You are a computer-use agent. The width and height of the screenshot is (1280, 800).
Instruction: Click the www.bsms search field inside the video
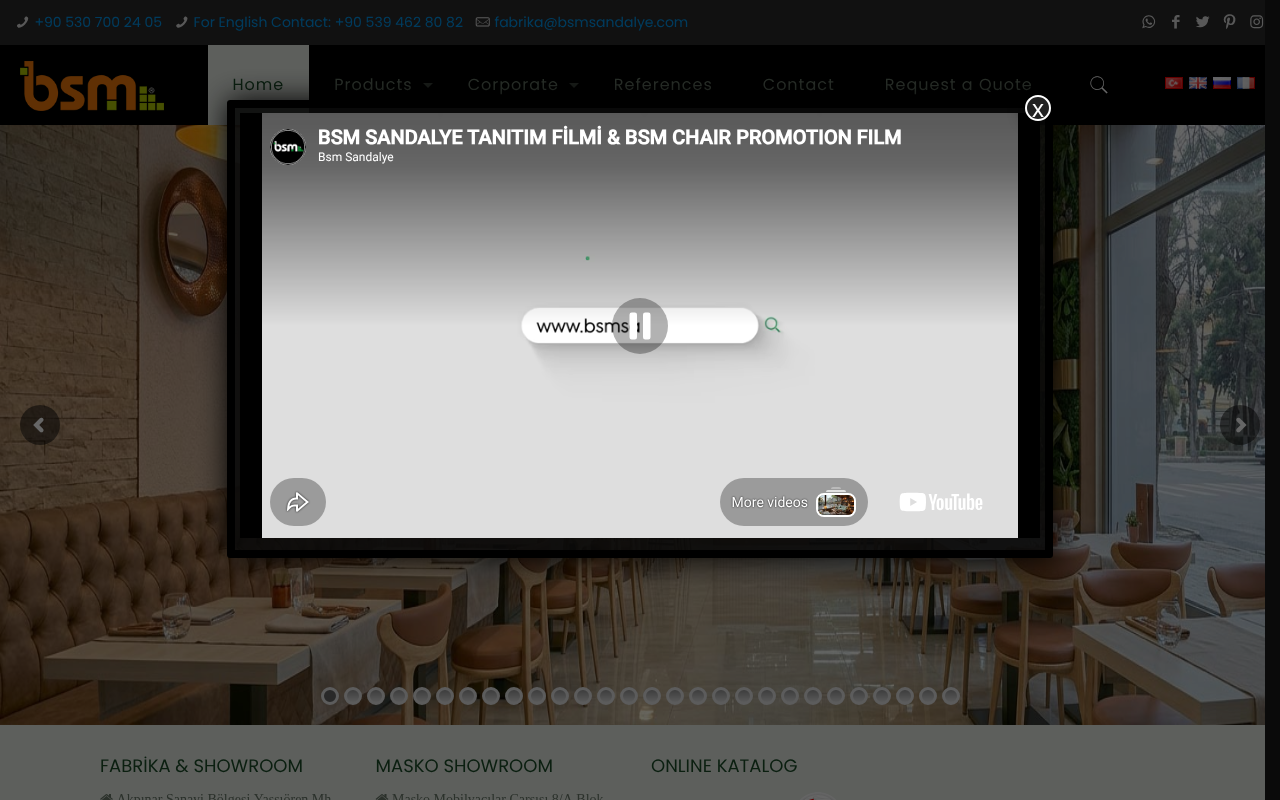pyautogui.click(x=640, y=326)
